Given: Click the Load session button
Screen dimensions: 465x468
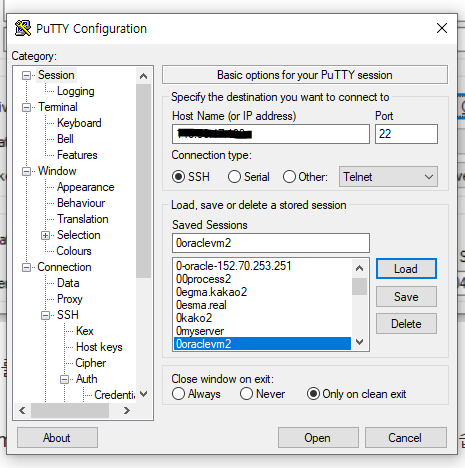Looking at the screenshot, I should coord(406,269).
